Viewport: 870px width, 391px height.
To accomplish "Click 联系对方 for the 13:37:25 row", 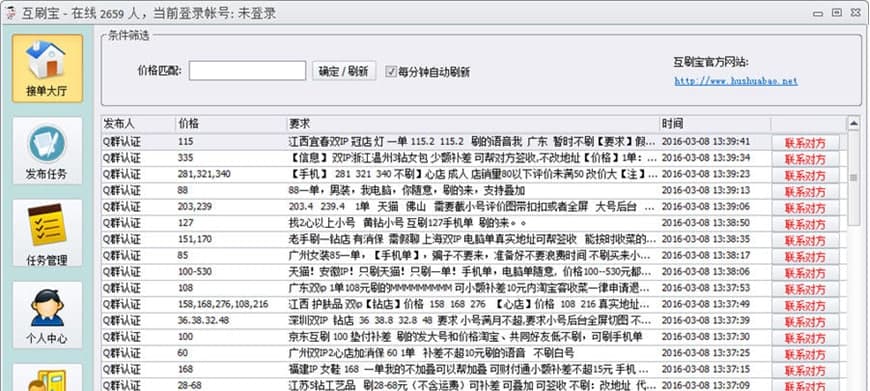I will (x=805, y=355).
